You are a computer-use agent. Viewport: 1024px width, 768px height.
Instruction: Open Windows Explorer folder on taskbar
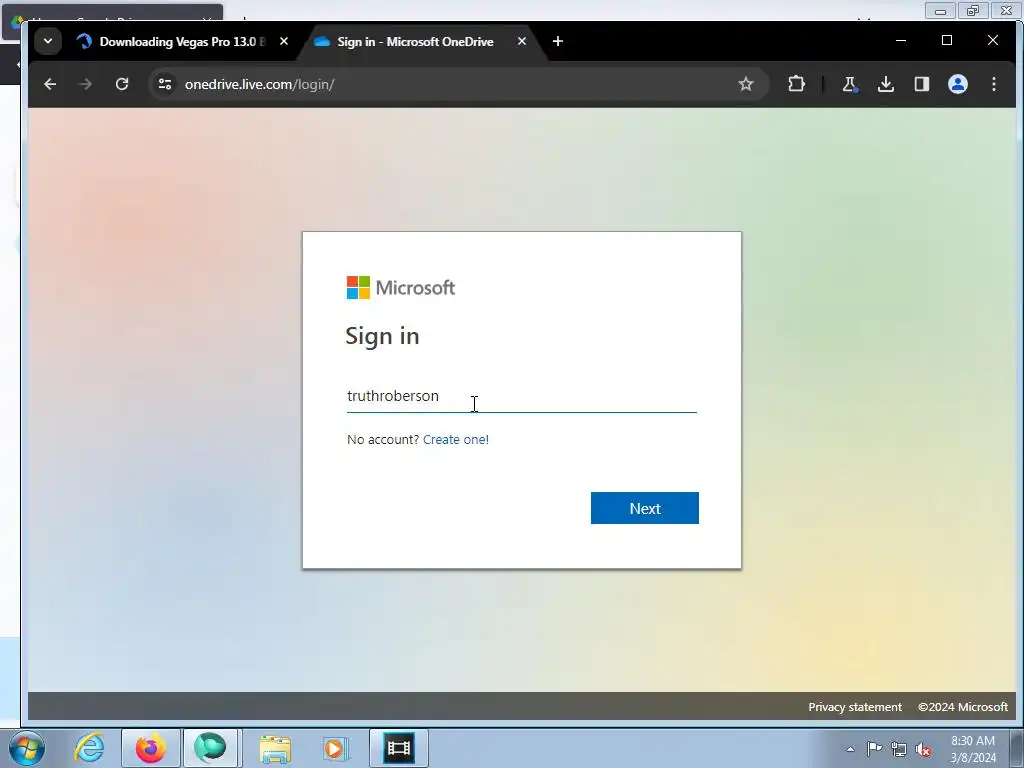275,748
